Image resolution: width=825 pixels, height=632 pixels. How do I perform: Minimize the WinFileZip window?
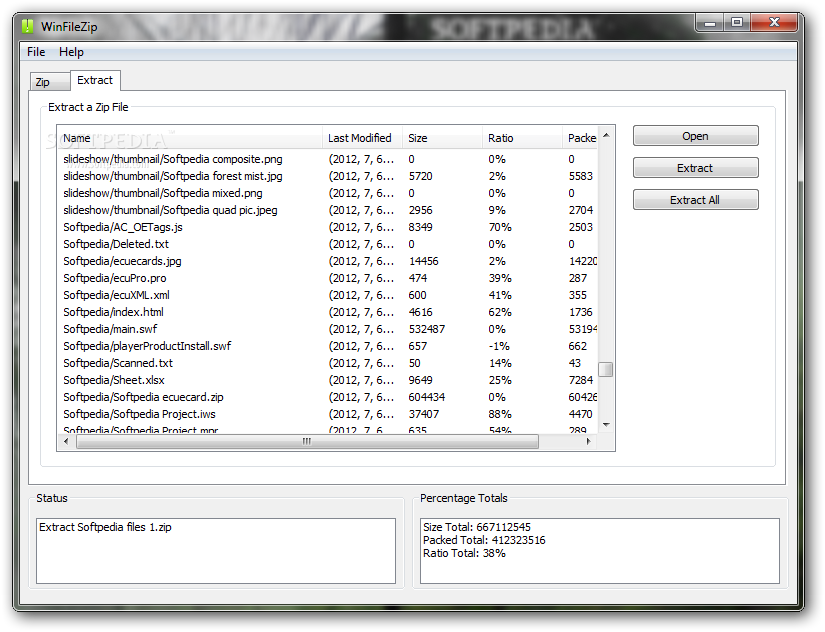pyautogui.click(x=710, y=23)
